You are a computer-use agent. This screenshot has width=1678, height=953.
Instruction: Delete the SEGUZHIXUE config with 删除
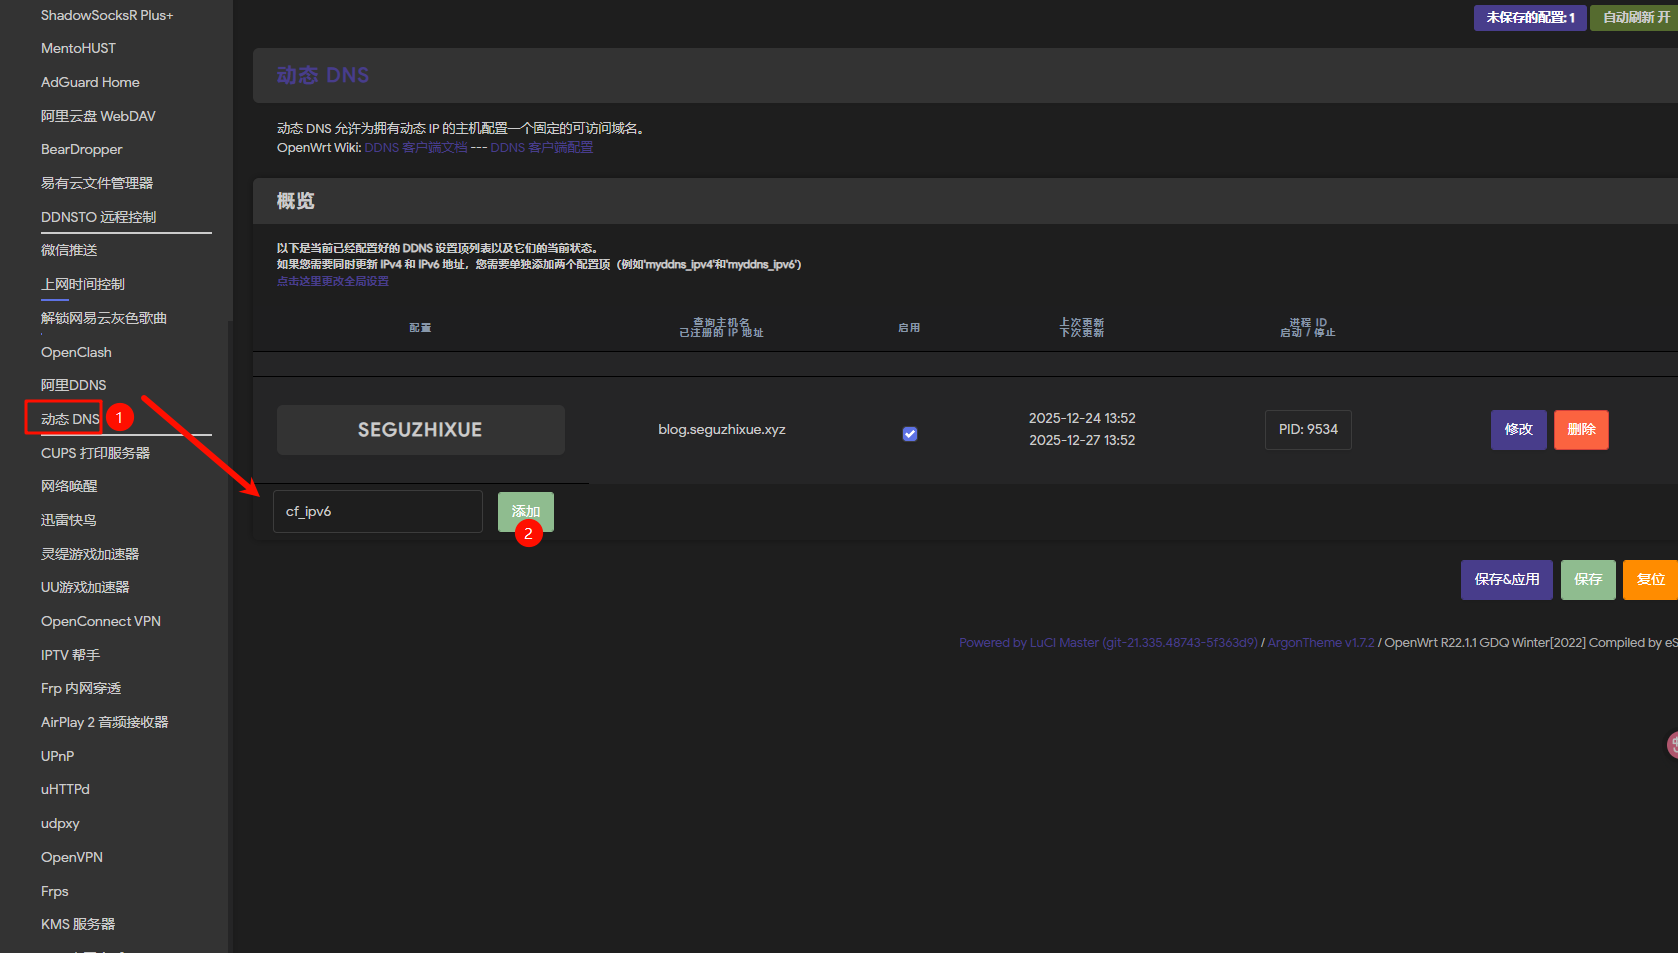pyautogui.click(x=1580, y=430)
